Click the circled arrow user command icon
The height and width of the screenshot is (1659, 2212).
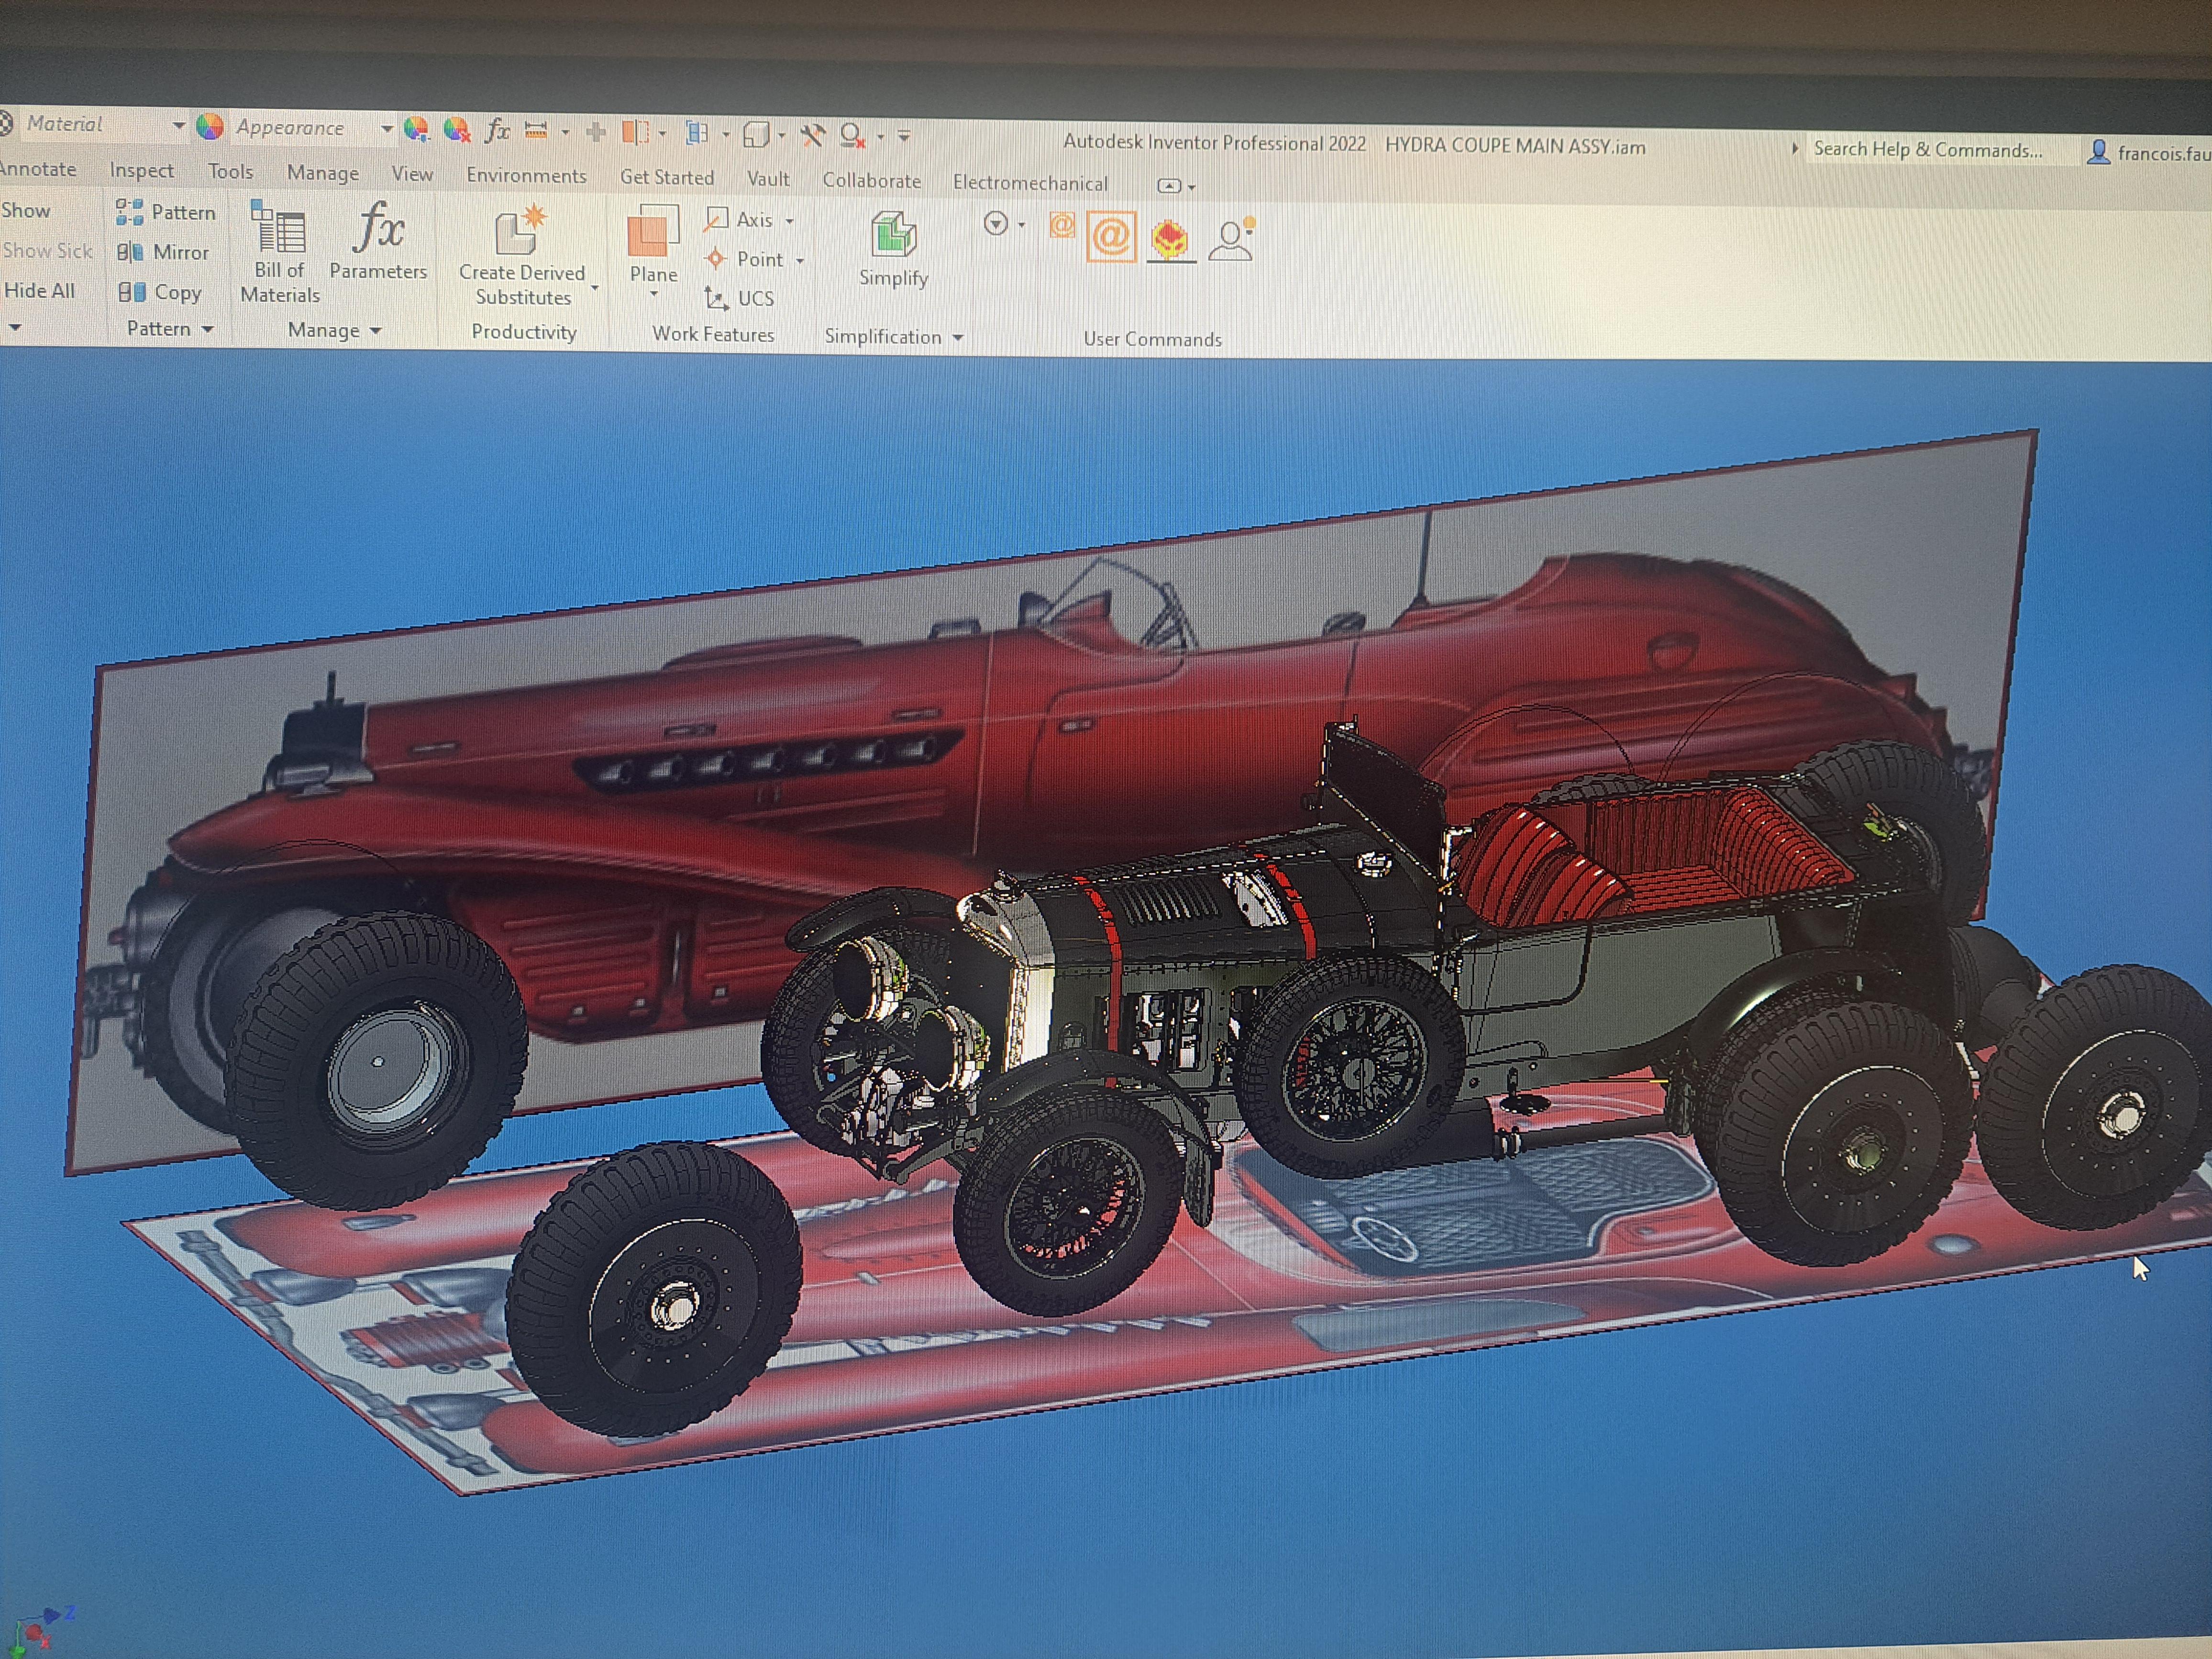[995, 223]
